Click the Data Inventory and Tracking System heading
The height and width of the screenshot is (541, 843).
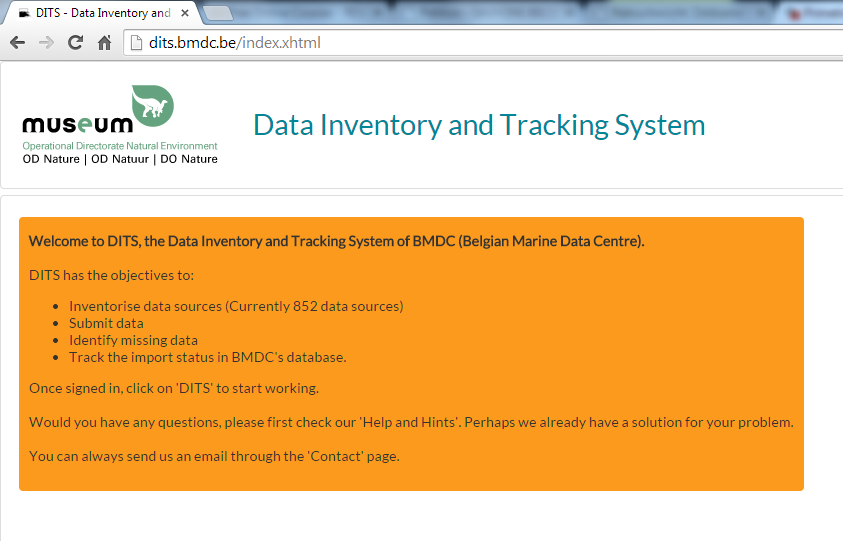click(479, 125)
